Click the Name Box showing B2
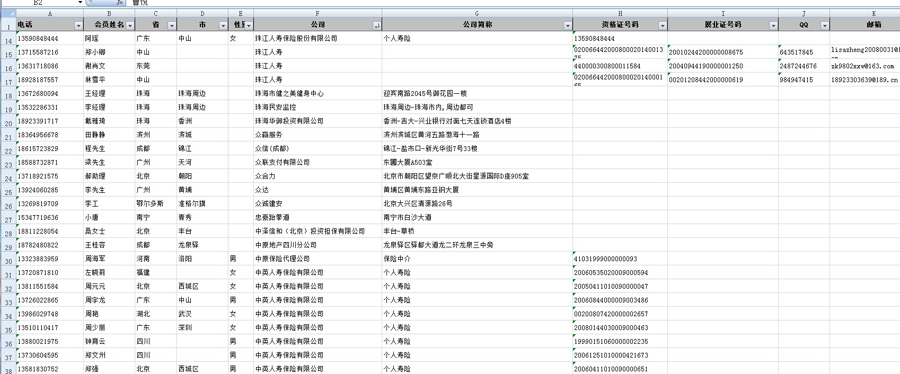This screenshot has height=374, width=900. pyautogui.click(x=46, y=3)
